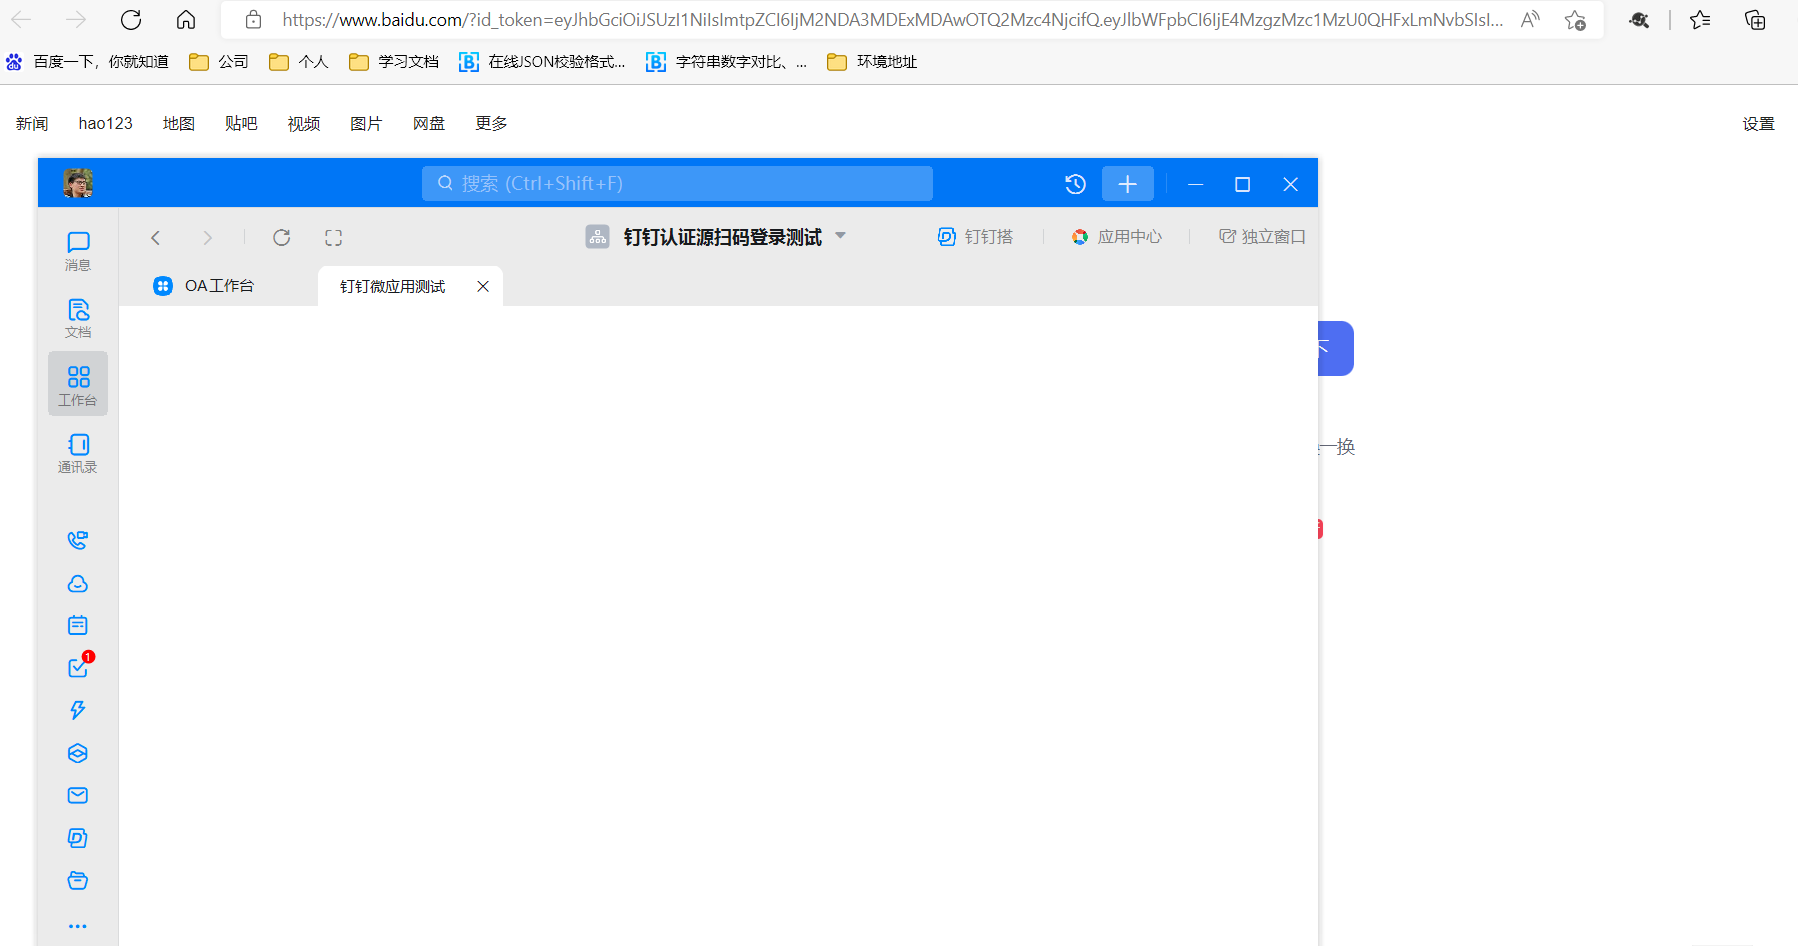Toggle fullscreen in DingTalk workbench toolbar
The image size is (1798, 946).
[x=334, y=238]
